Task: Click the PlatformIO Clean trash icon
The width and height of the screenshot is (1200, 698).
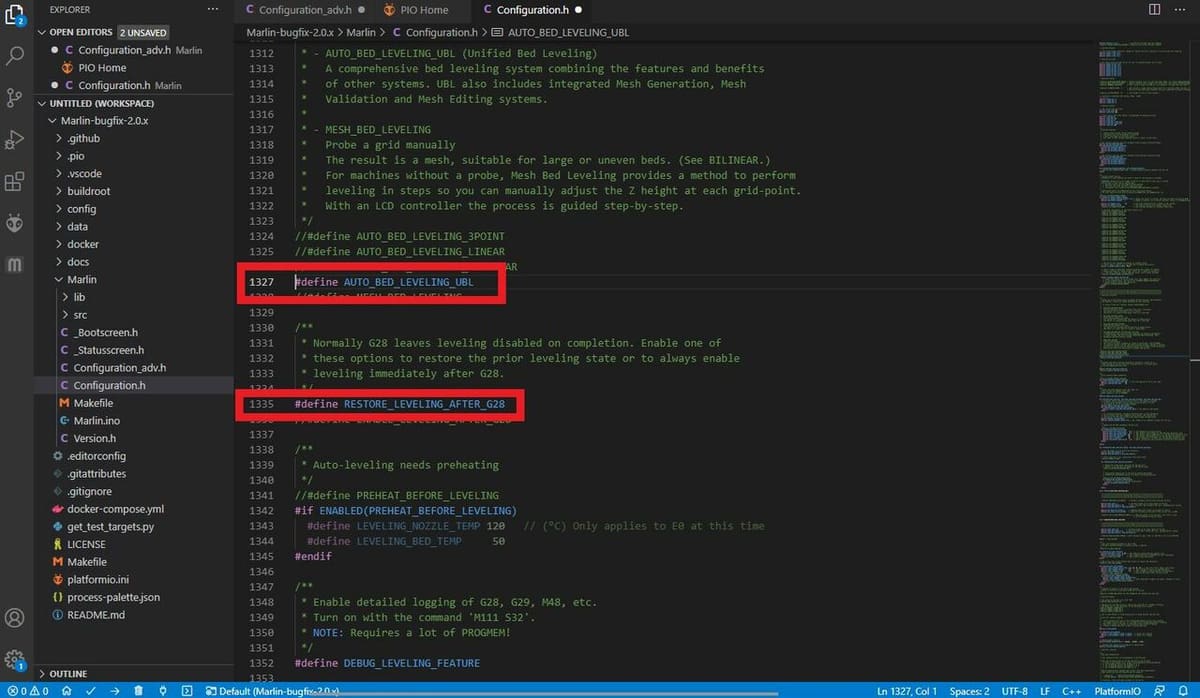Action: coord(138,691)
